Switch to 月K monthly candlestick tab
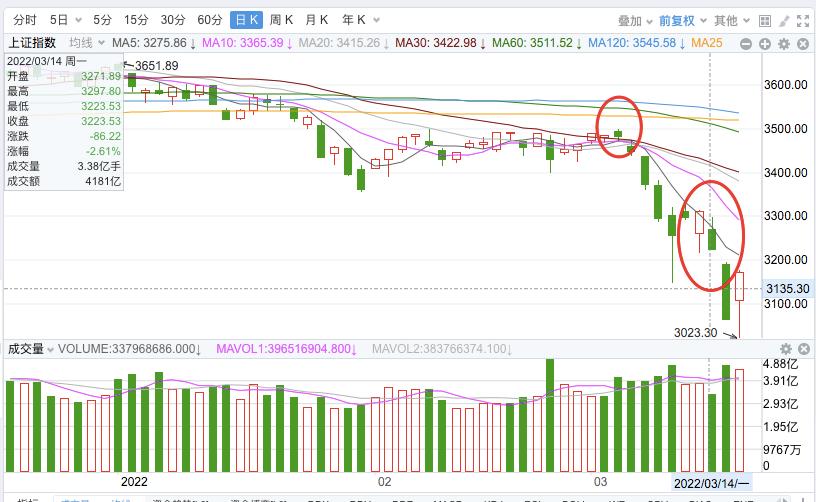The height and width of the screenshot is (502, 816). pos(316,20)
